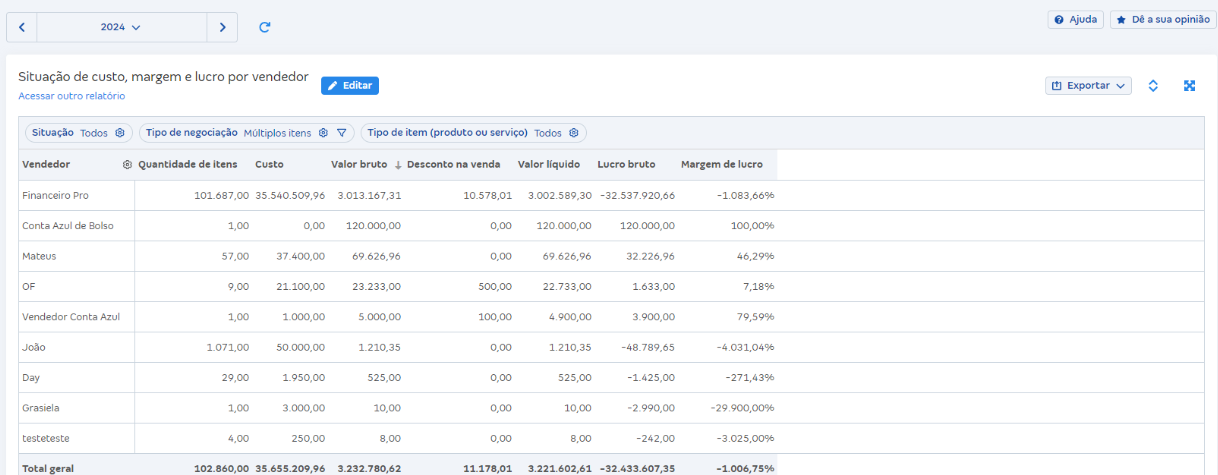Follow the Acessar outro relatório link
This screenshot has height=475, width=1218.
click(x=72, y=96)
